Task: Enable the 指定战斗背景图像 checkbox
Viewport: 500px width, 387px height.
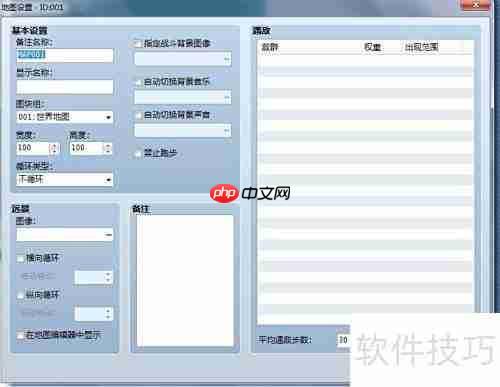Action: [x=137, y=44]
